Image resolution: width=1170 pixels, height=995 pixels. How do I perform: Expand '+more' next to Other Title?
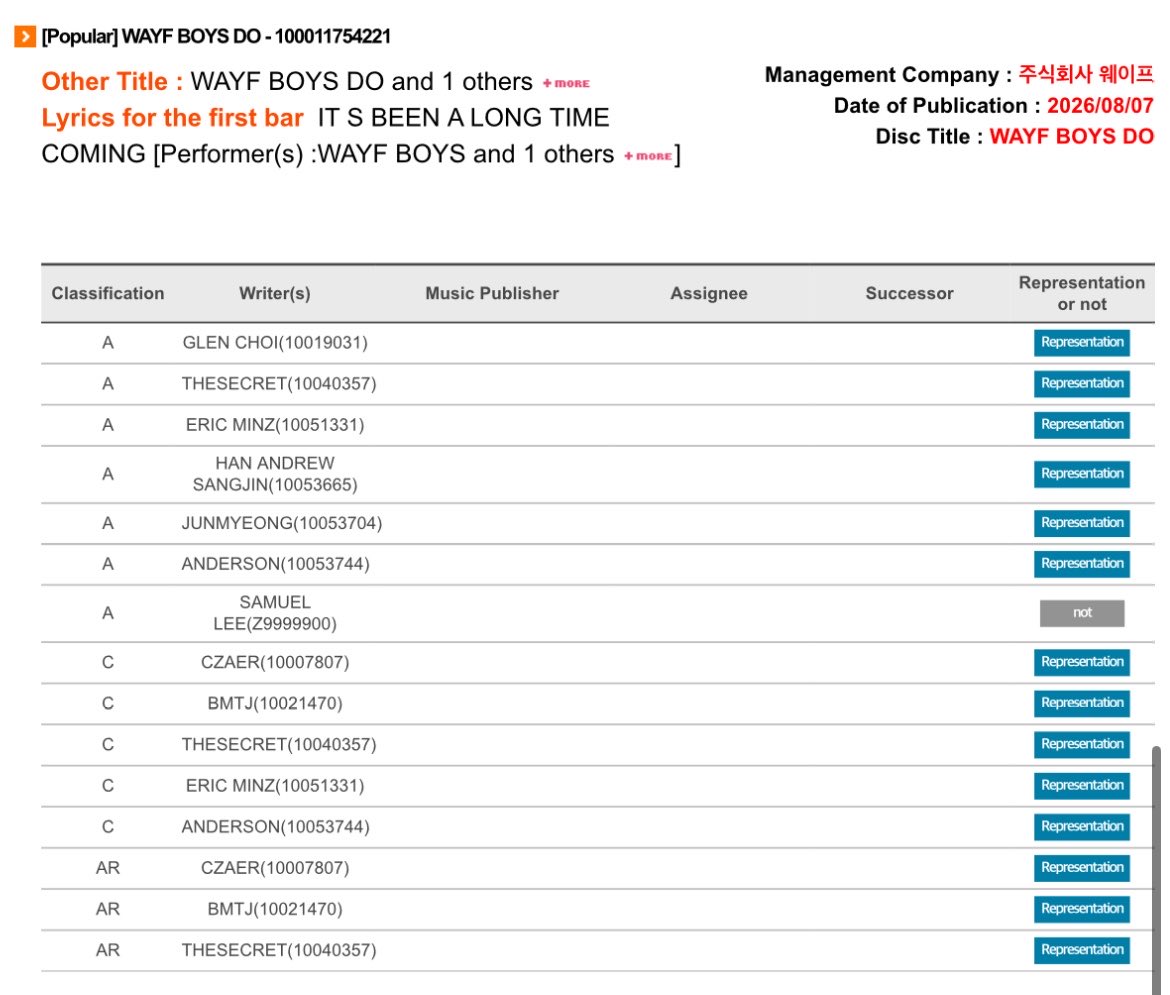(x=566, y=84)
